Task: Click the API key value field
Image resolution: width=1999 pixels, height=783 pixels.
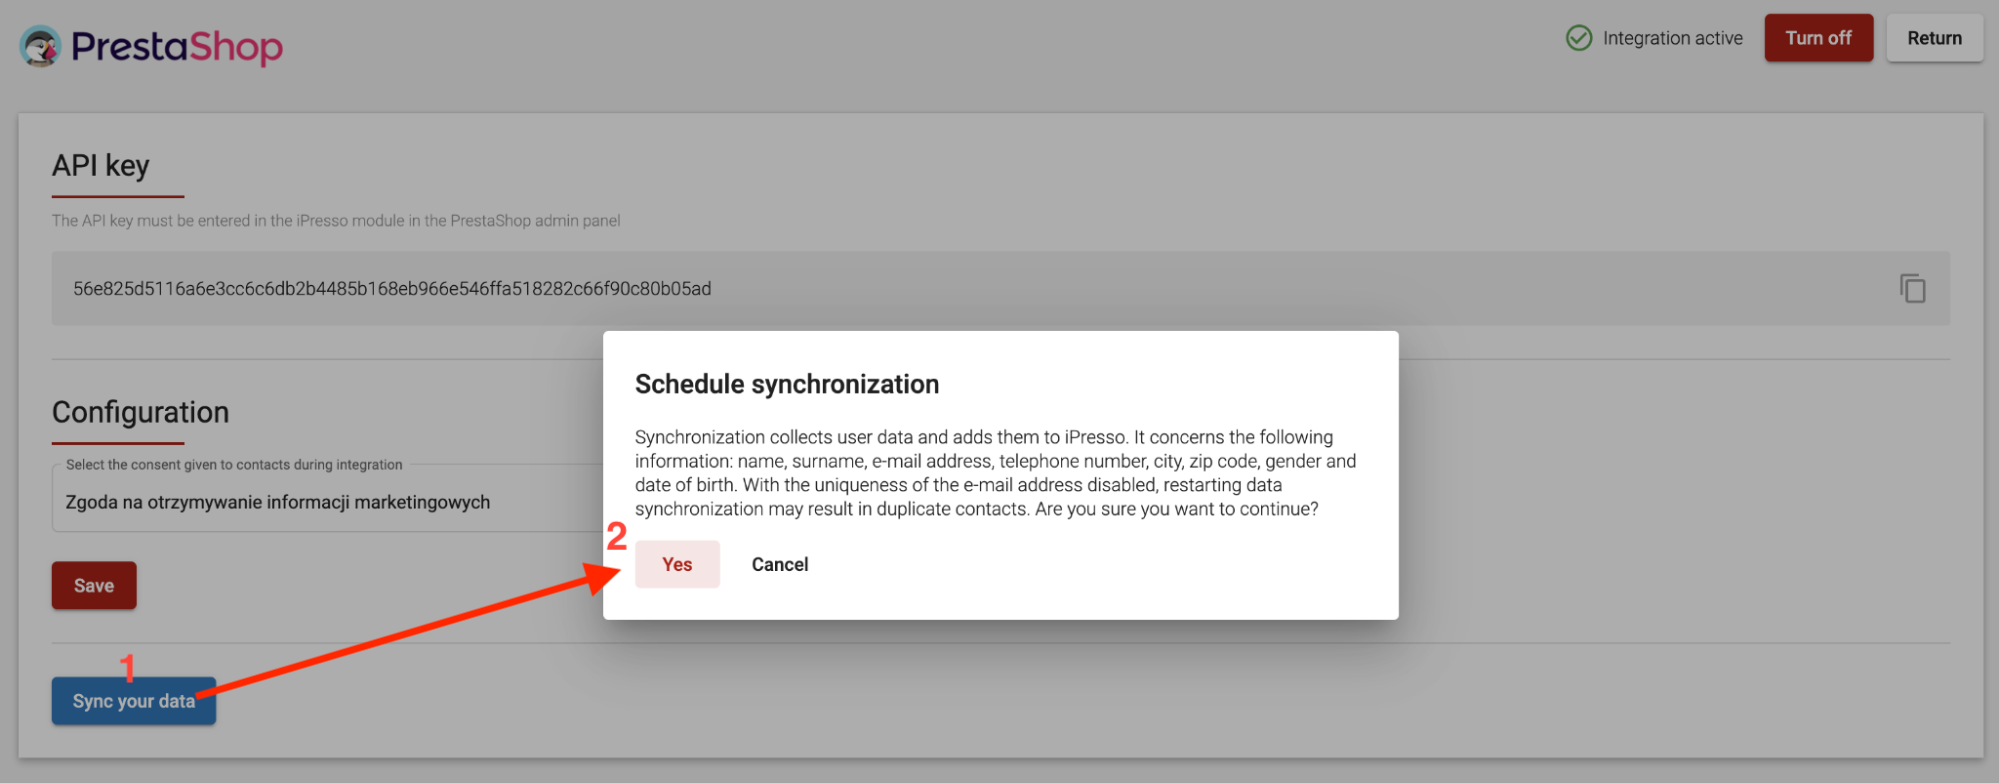Action: click(x=1000, y=288)
